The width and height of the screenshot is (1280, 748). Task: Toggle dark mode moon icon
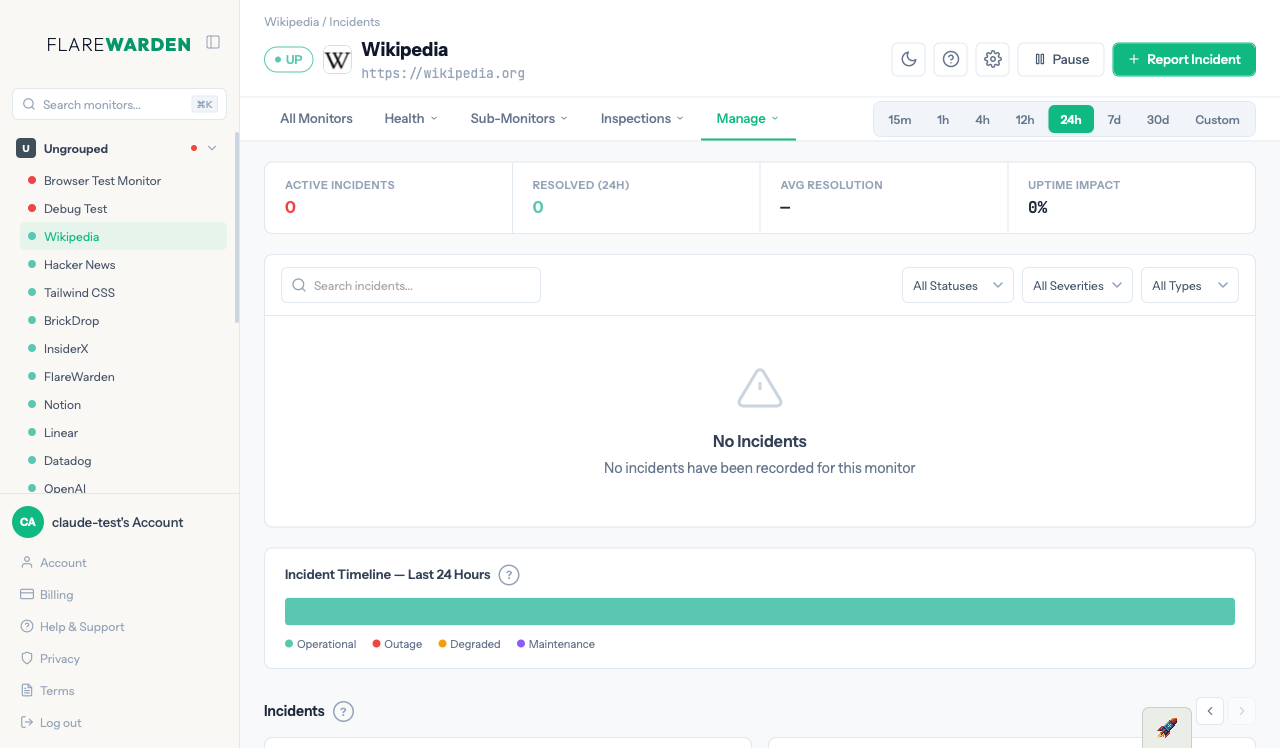(x=908, y=59)
